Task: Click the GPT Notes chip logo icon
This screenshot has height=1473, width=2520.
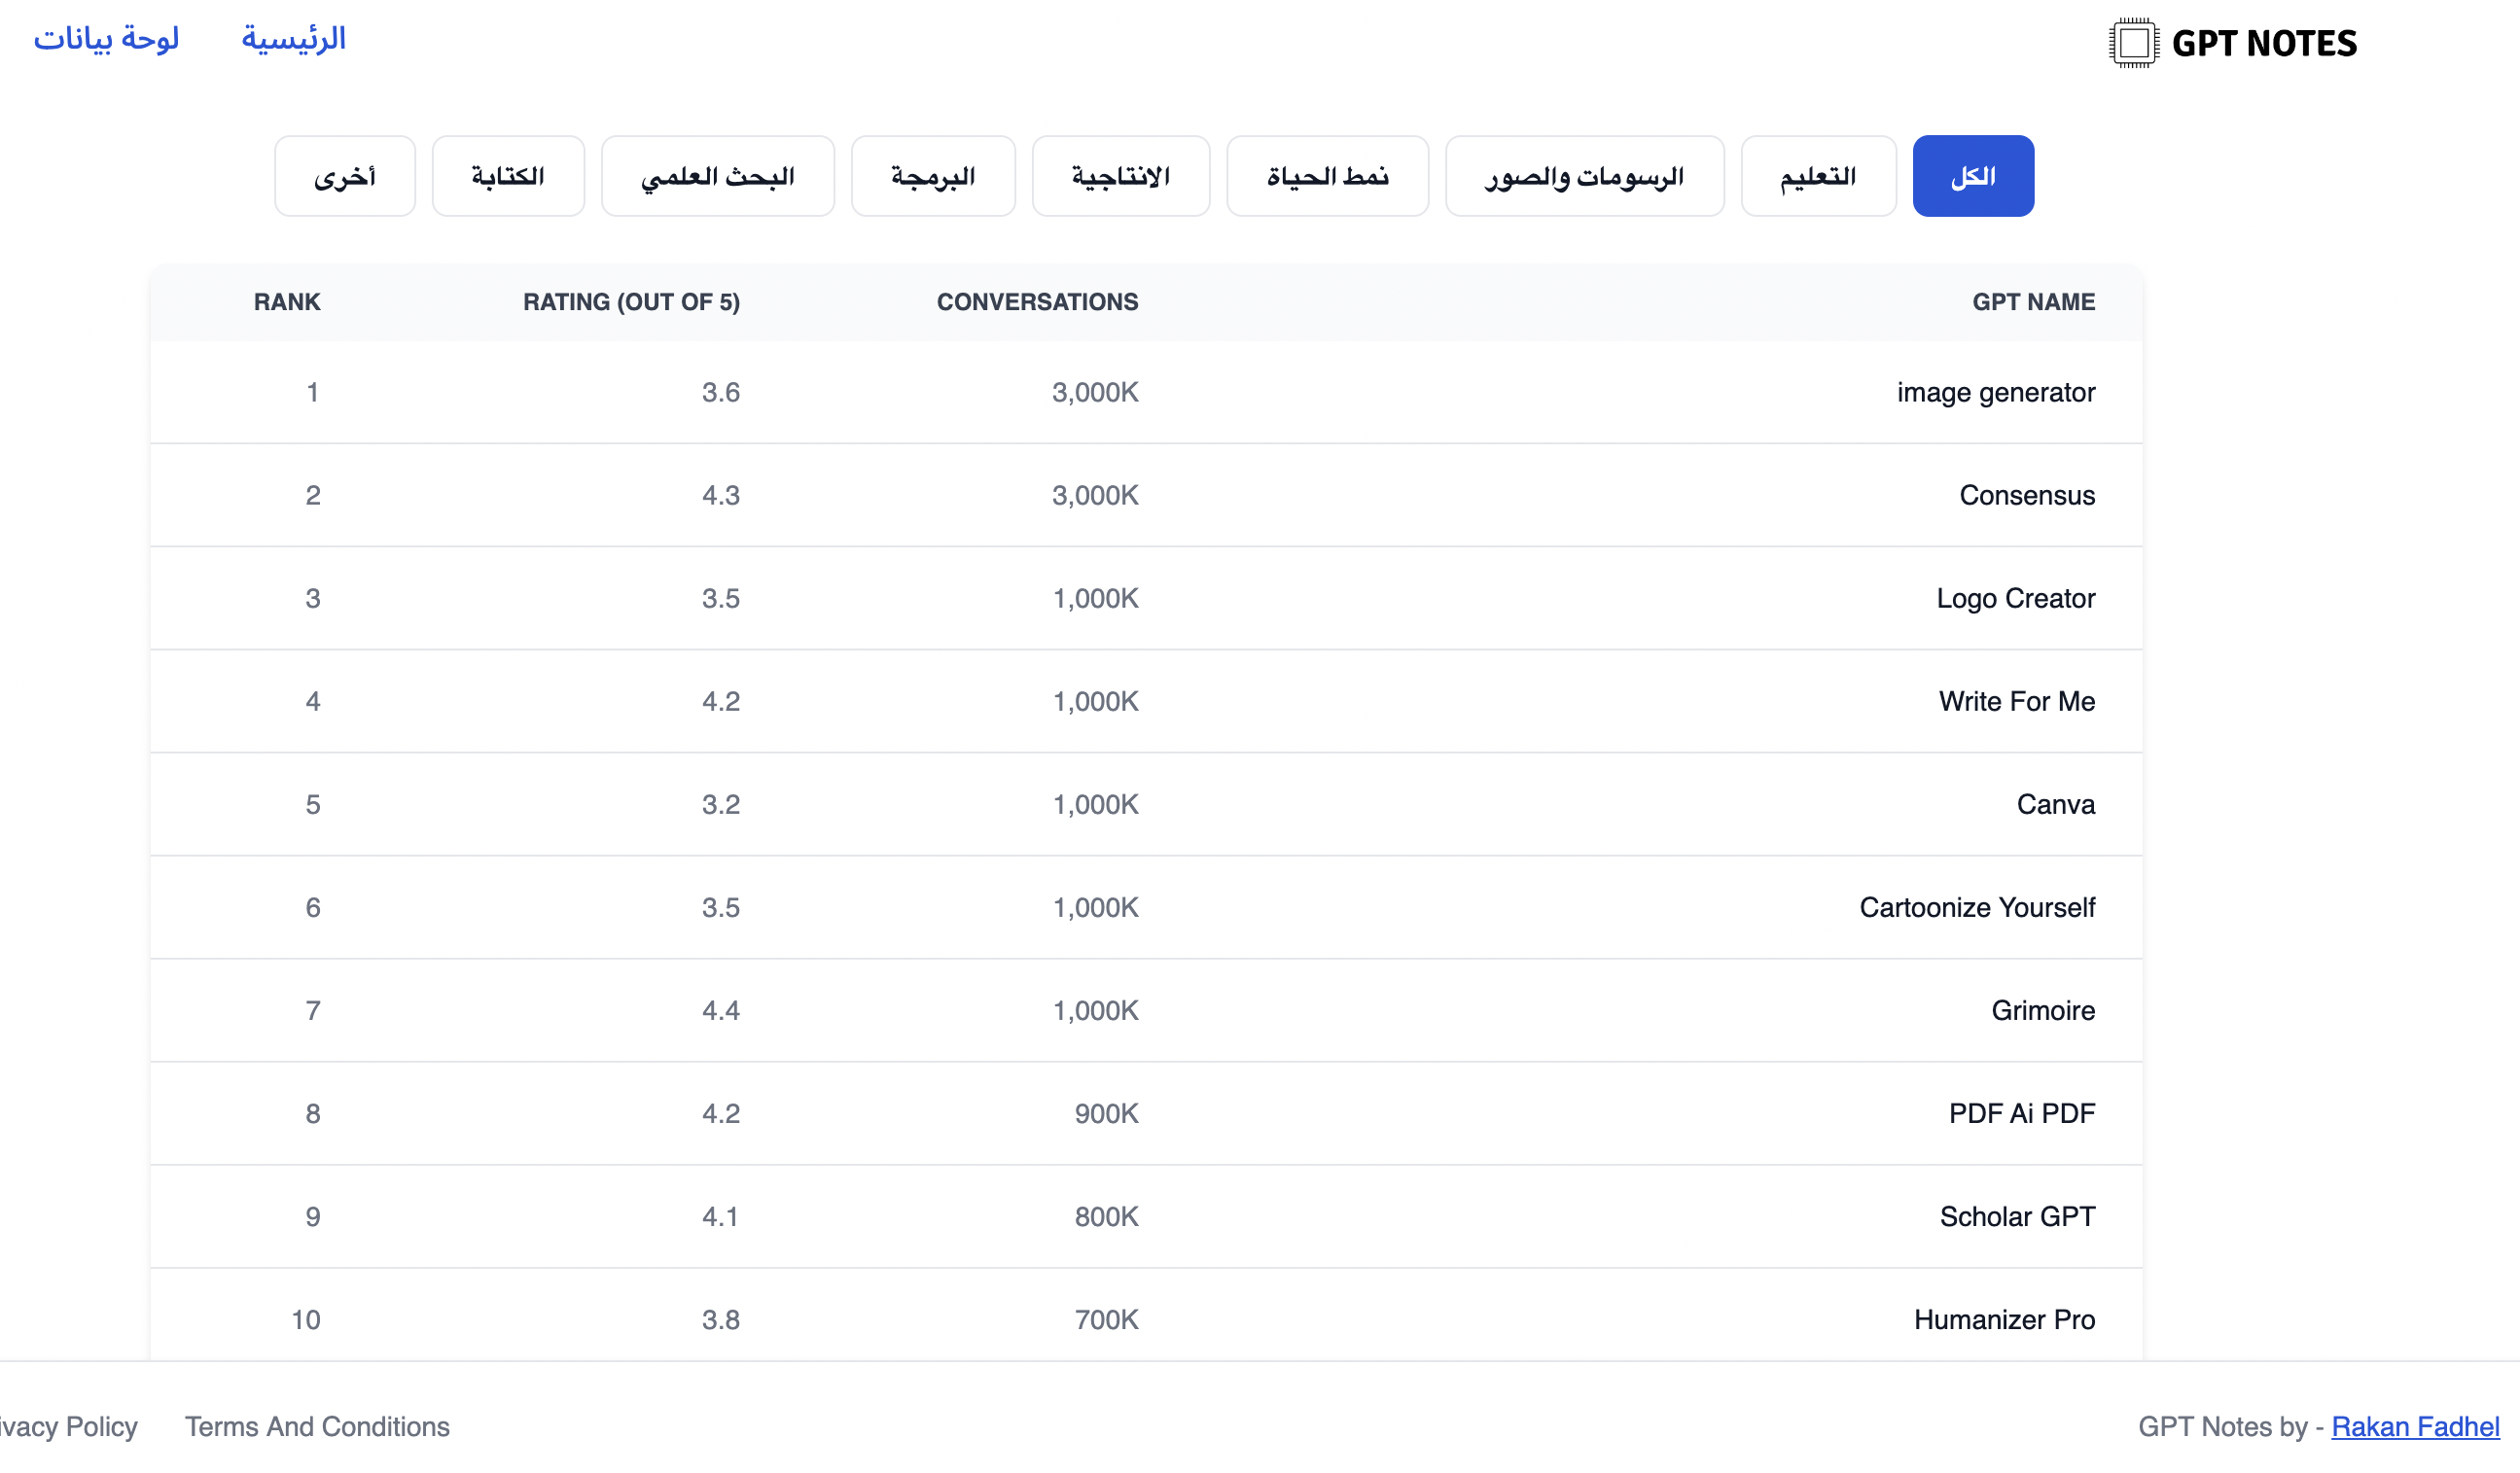Action: pyautogui.click(x=2133, y=43)
